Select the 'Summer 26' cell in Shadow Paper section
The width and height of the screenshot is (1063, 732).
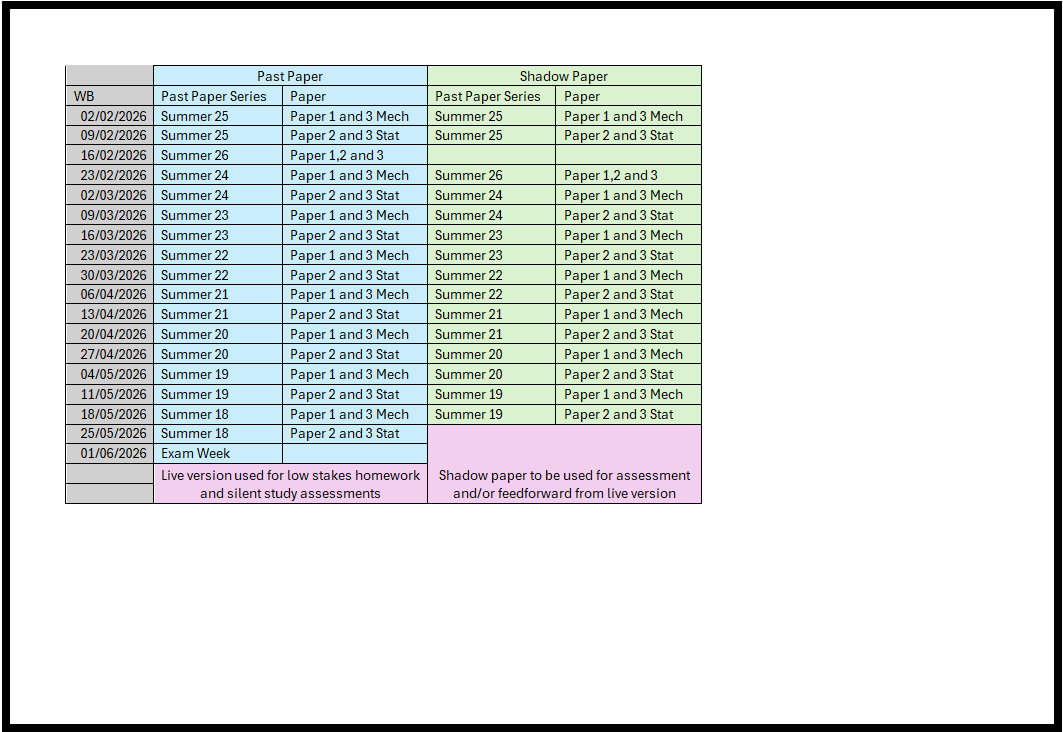coord(491,175)
